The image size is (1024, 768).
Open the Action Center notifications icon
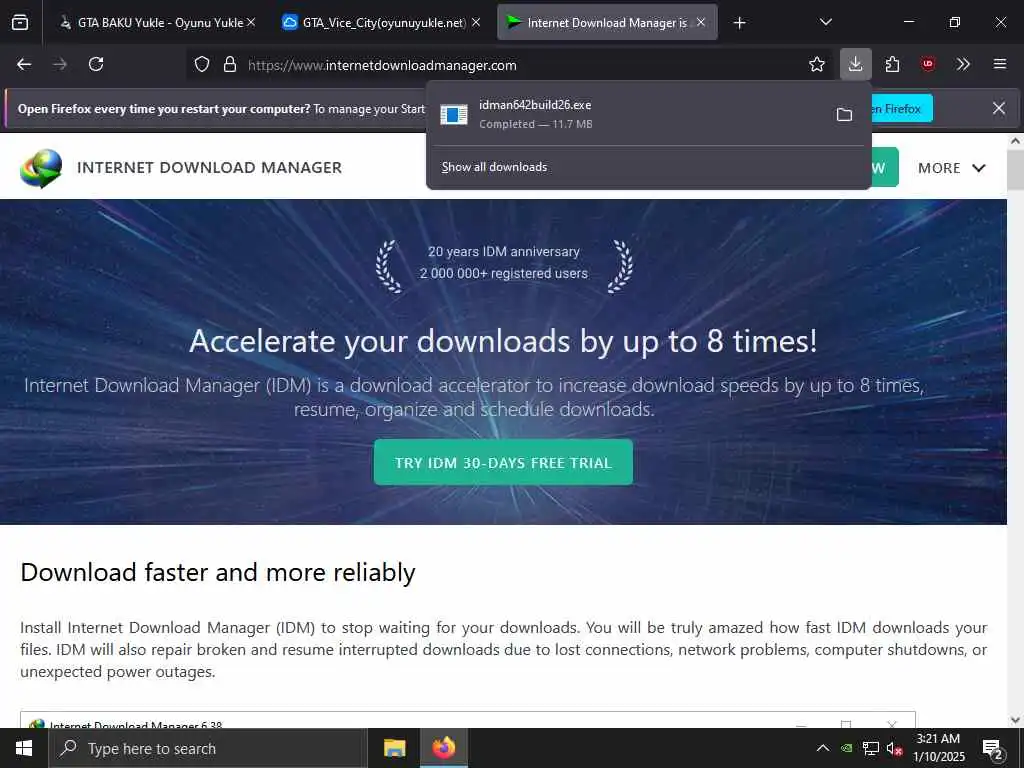[x=993, y=748]
